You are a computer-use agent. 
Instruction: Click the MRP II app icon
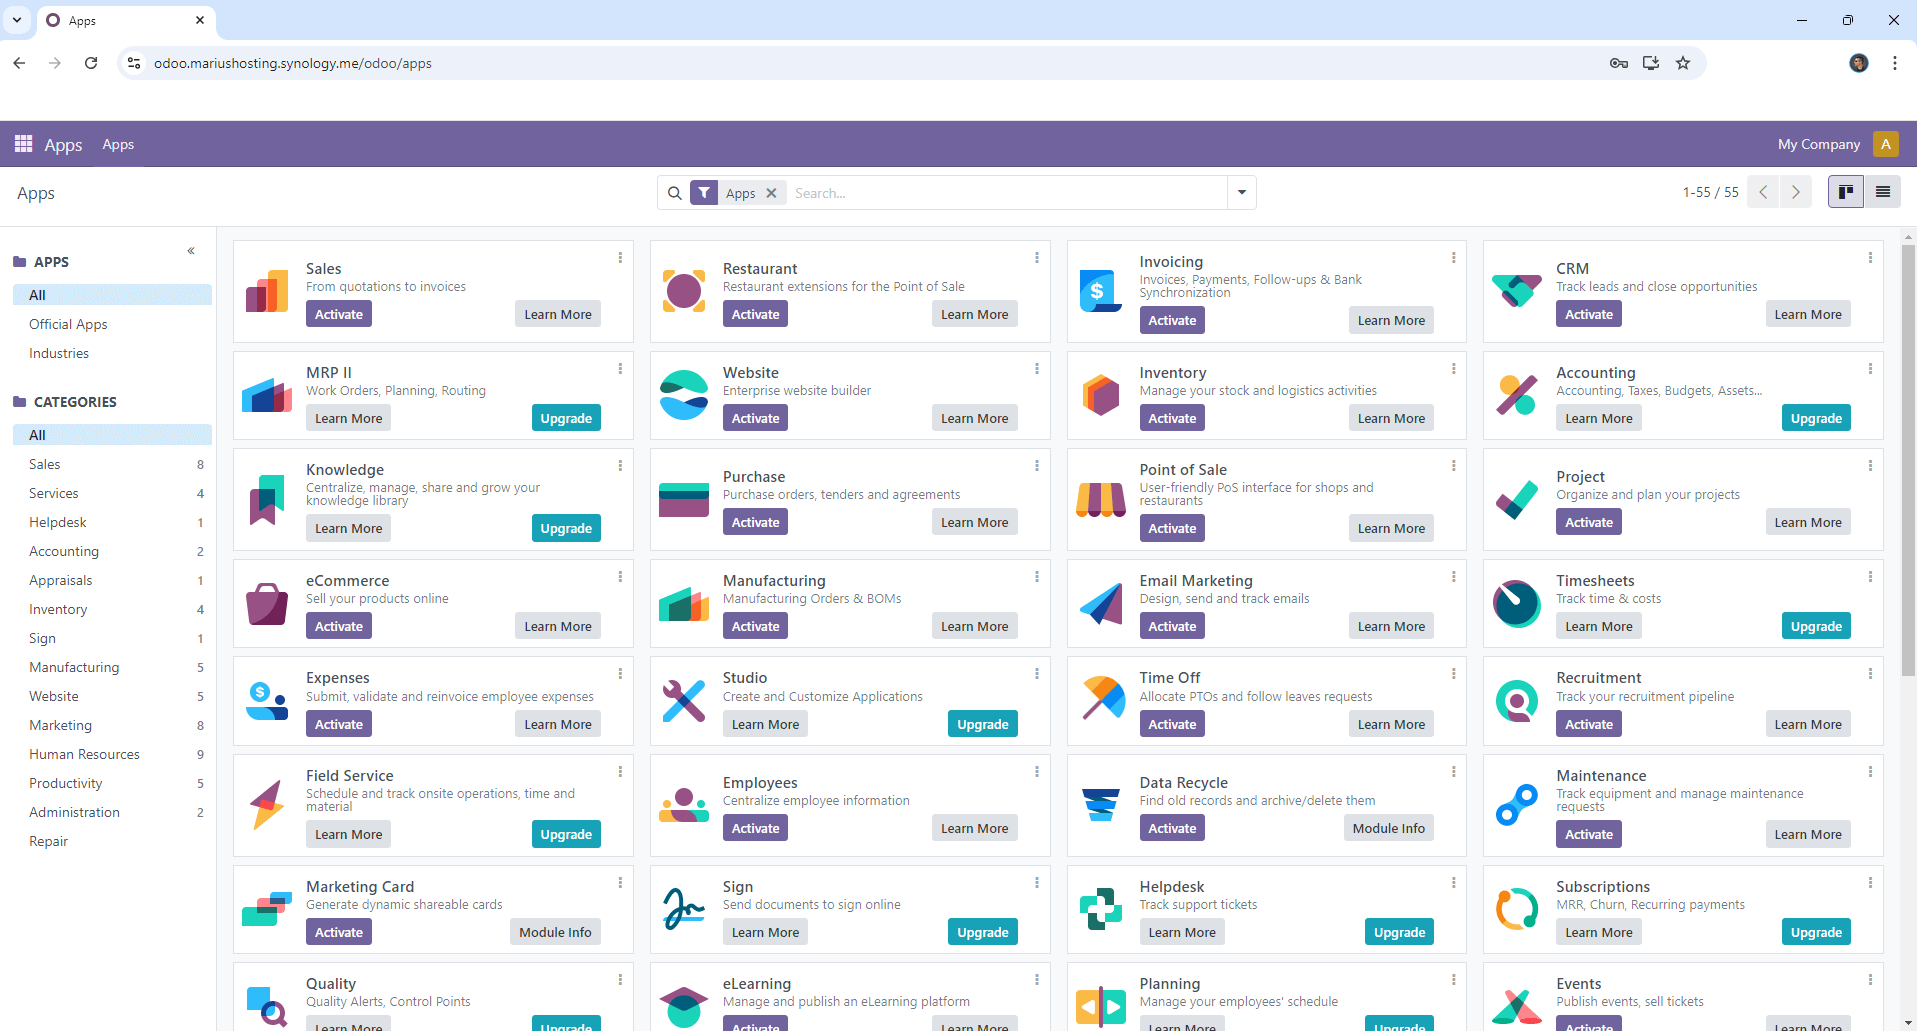pyautogui.click(x=267, y=395)
